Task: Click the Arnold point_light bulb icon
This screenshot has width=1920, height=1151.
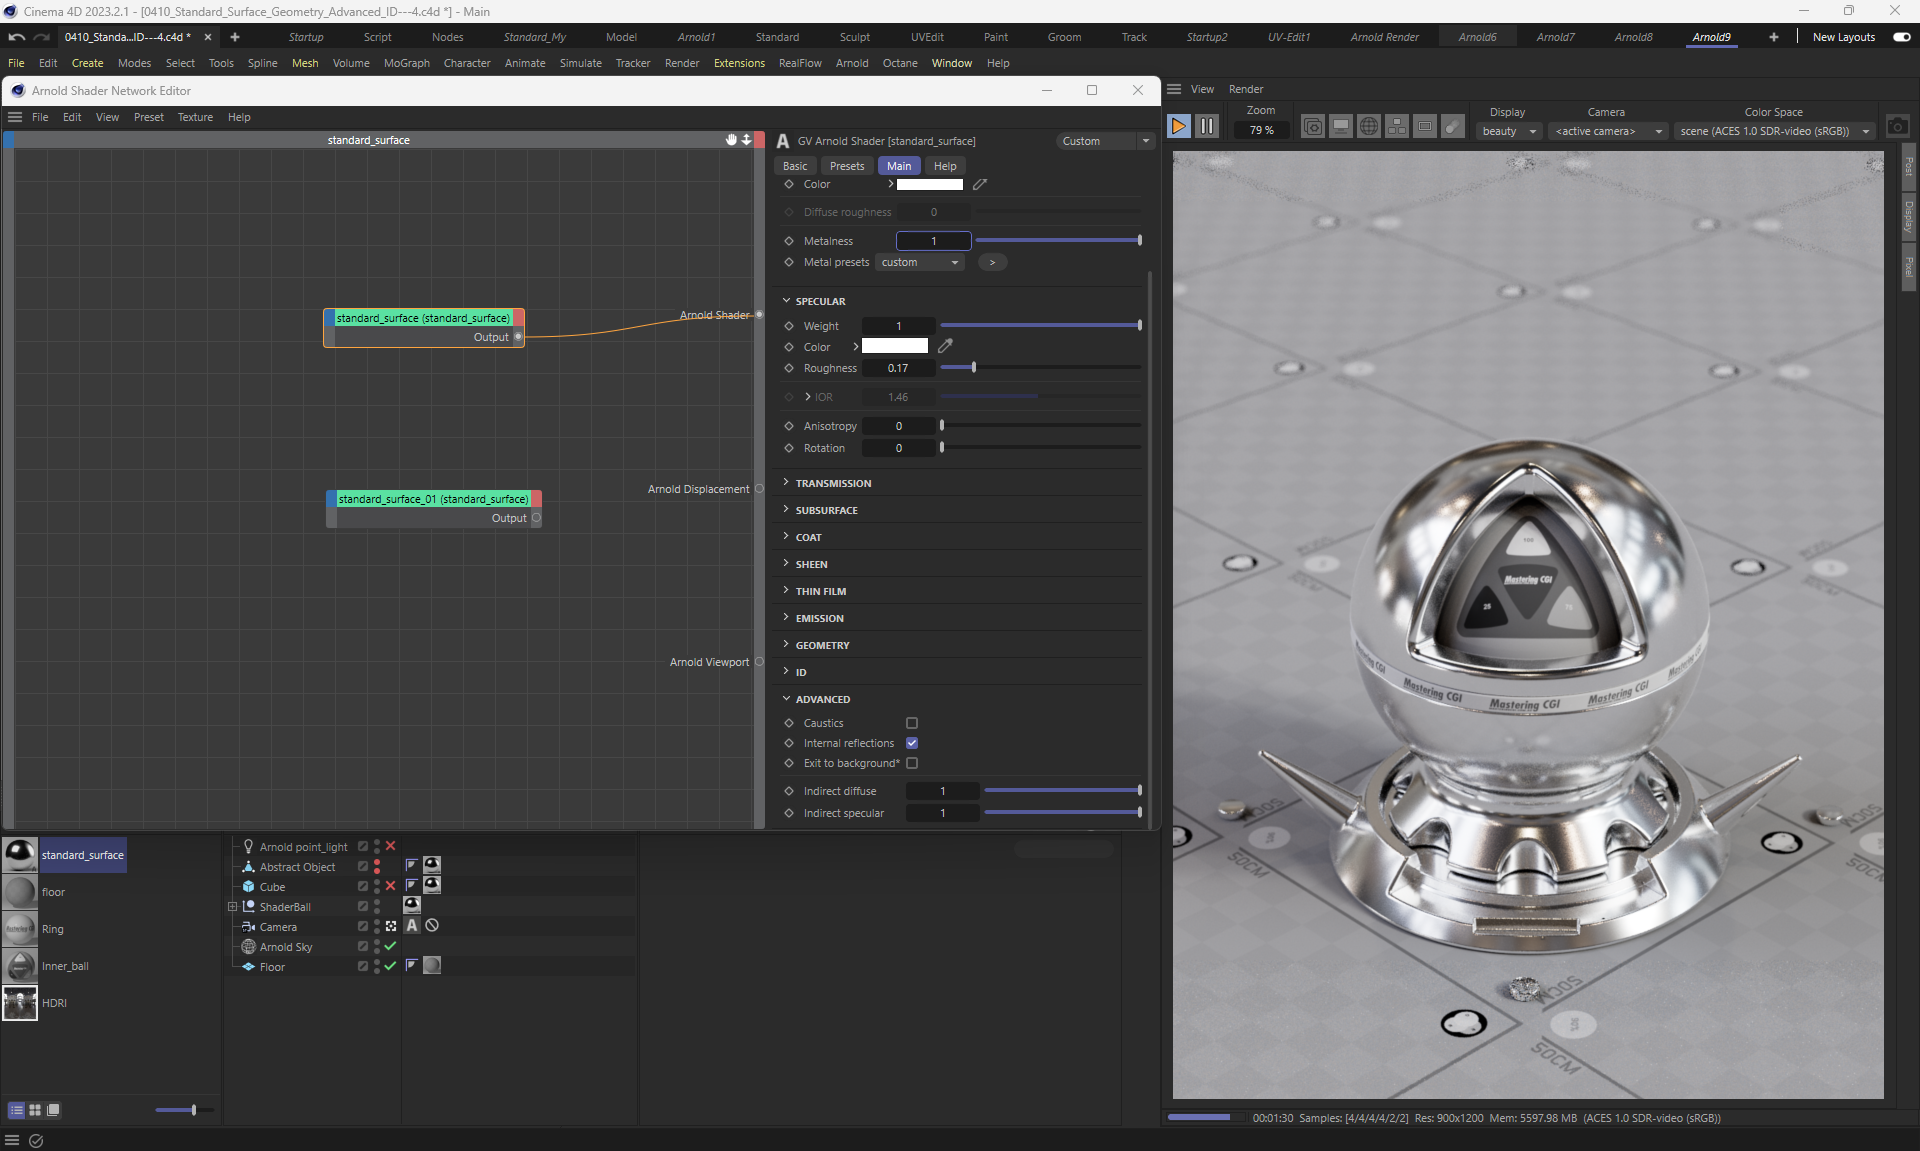Action: (x=249, y=846)
